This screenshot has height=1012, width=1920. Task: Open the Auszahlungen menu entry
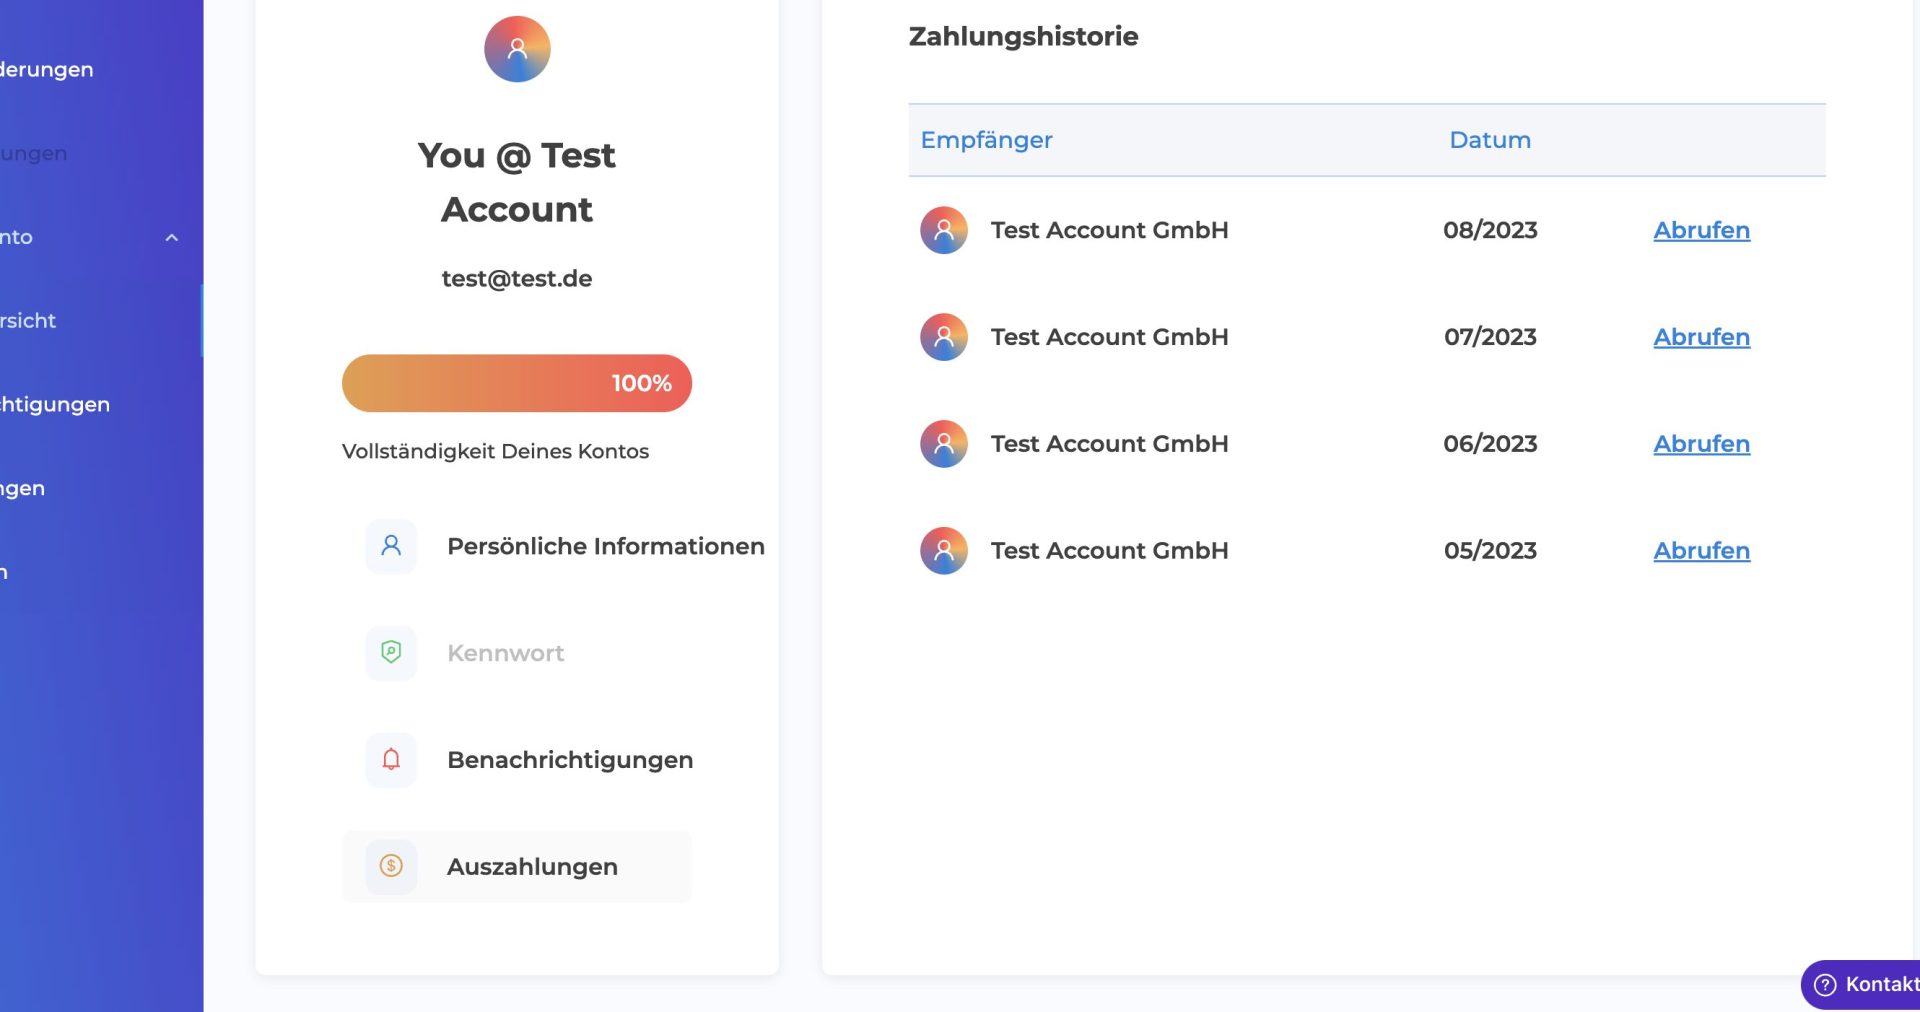(x=532, y=867)
